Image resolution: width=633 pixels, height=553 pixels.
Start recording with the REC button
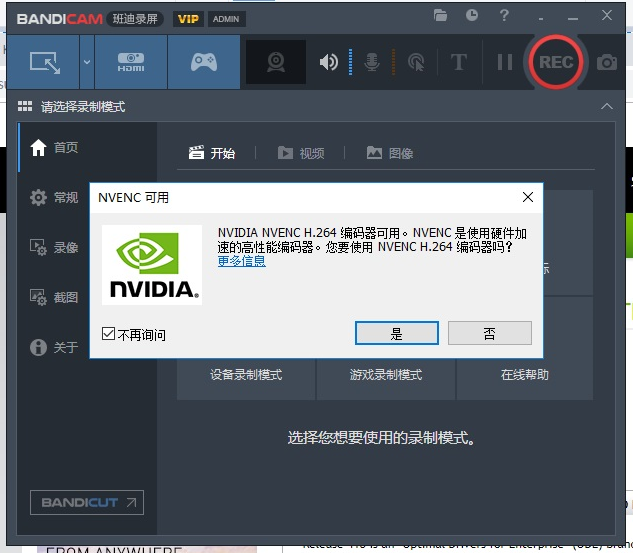pos(556,62)
